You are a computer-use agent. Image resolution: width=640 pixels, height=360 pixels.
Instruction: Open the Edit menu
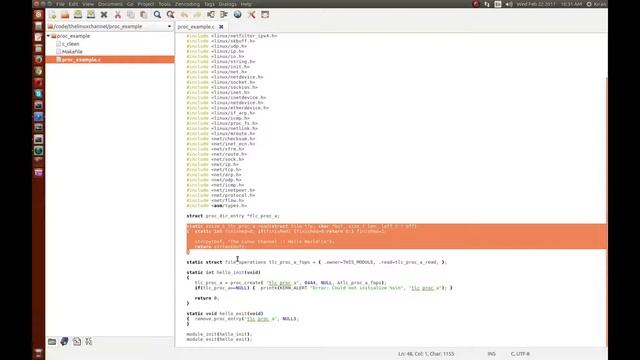pyautogui.click(x=73, y=4)
